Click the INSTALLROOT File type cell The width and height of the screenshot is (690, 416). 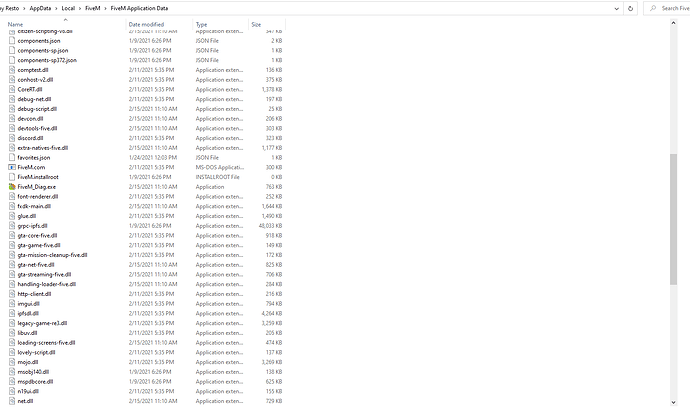[x=217, y=177]
